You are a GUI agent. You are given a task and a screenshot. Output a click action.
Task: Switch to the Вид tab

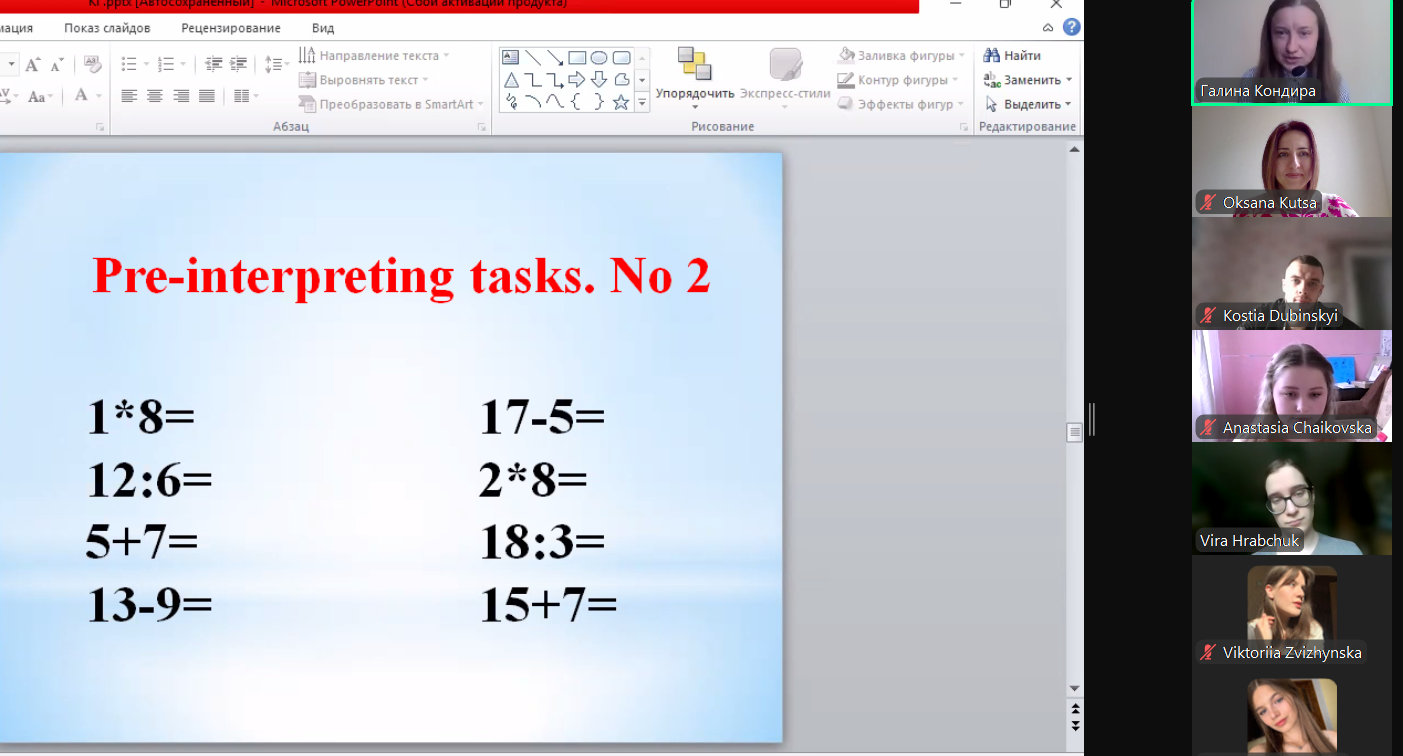323,28
